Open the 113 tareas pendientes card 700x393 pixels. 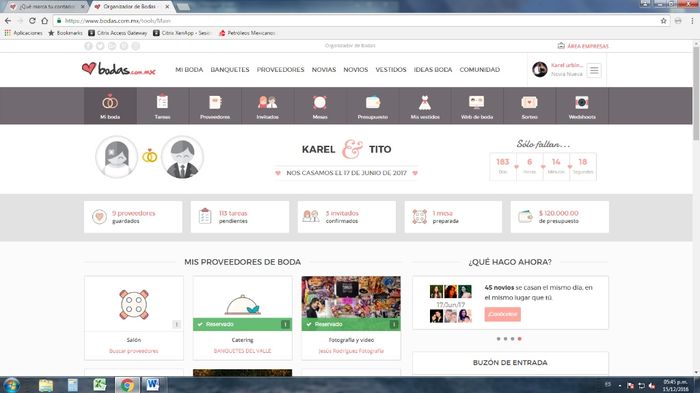click(x=240, y=217)
